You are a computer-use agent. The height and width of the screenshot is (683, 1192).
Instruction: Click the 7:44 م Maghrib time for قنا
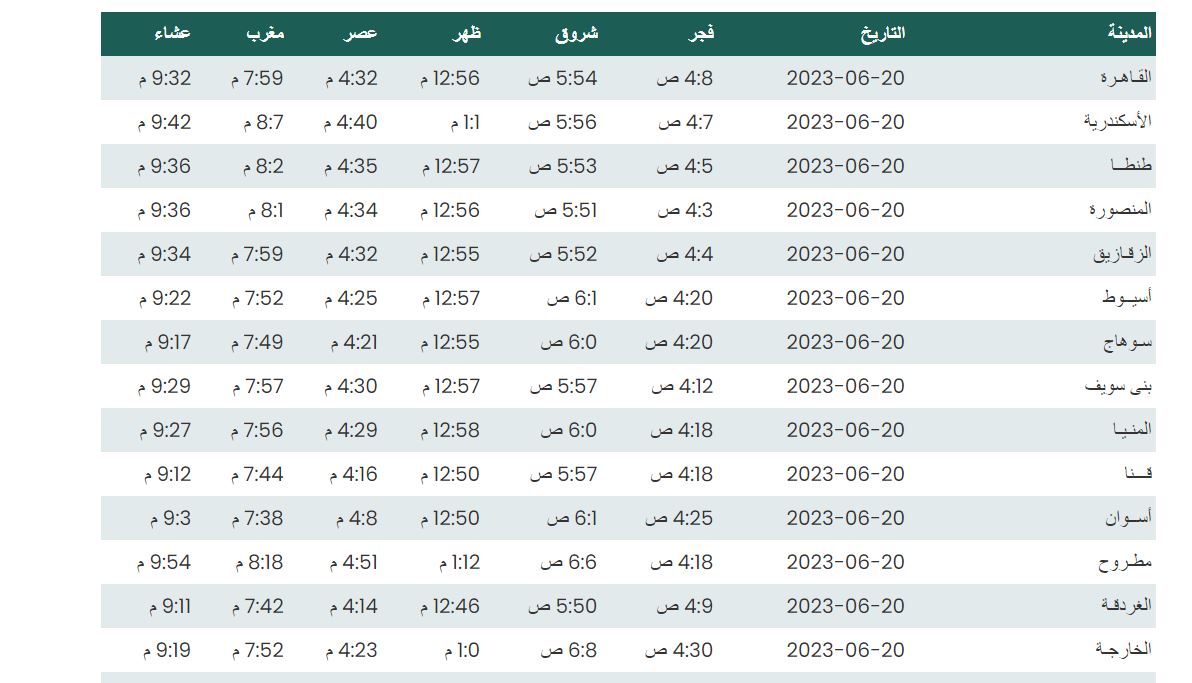[257, 474]
